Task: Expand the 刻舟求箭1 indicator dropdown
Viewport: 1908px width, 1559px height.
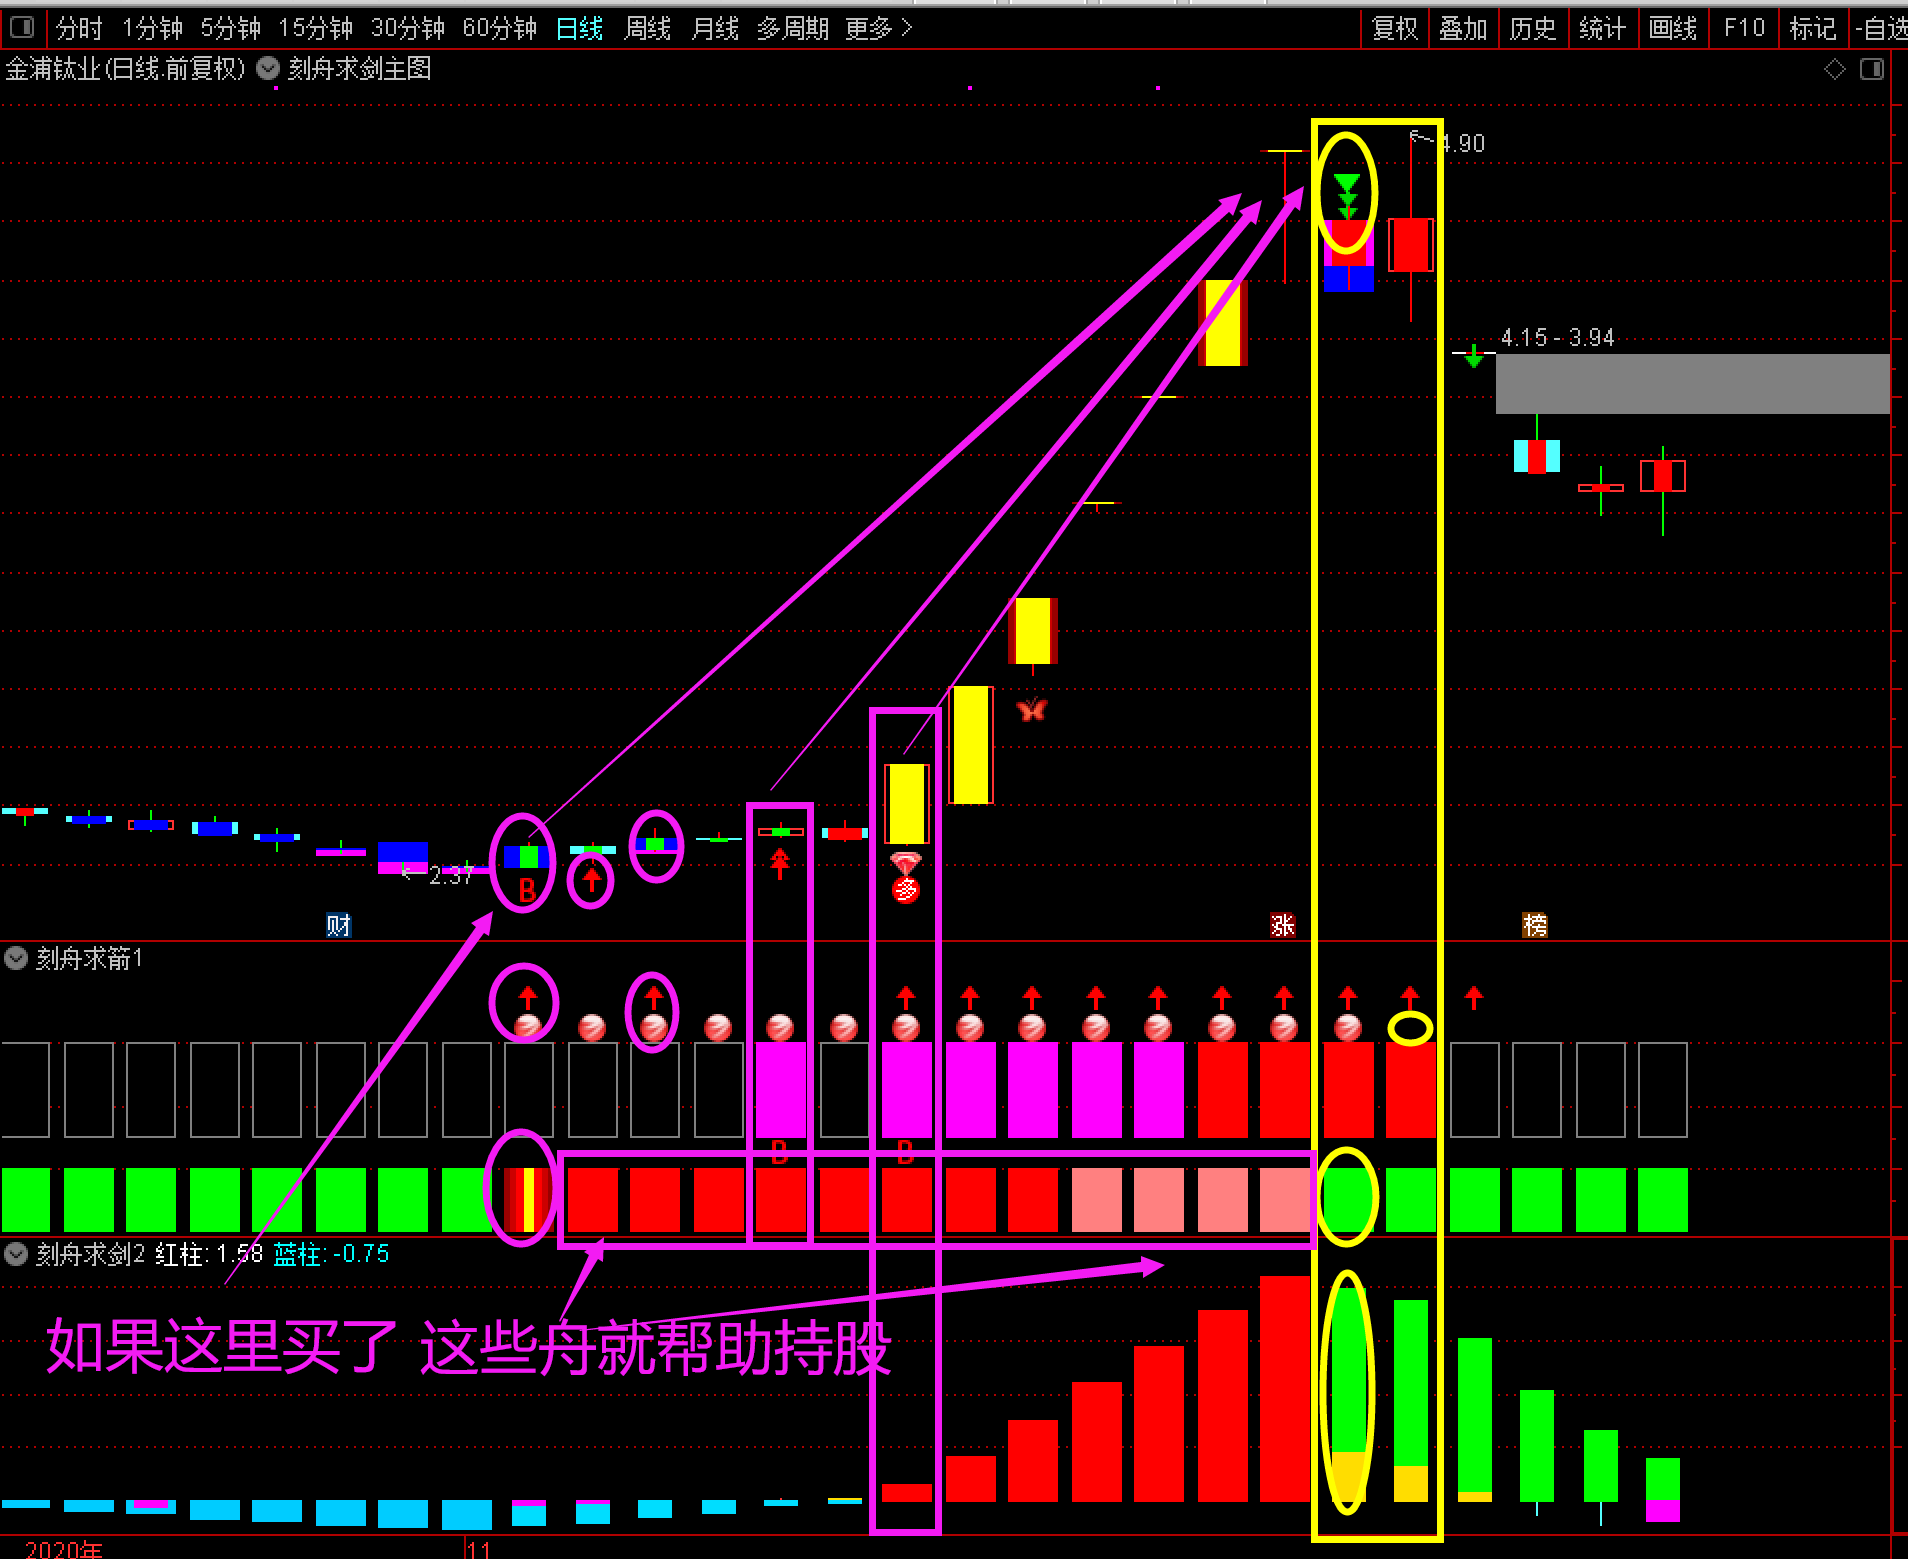Action: pyautogui.click(x=16, y=959)
